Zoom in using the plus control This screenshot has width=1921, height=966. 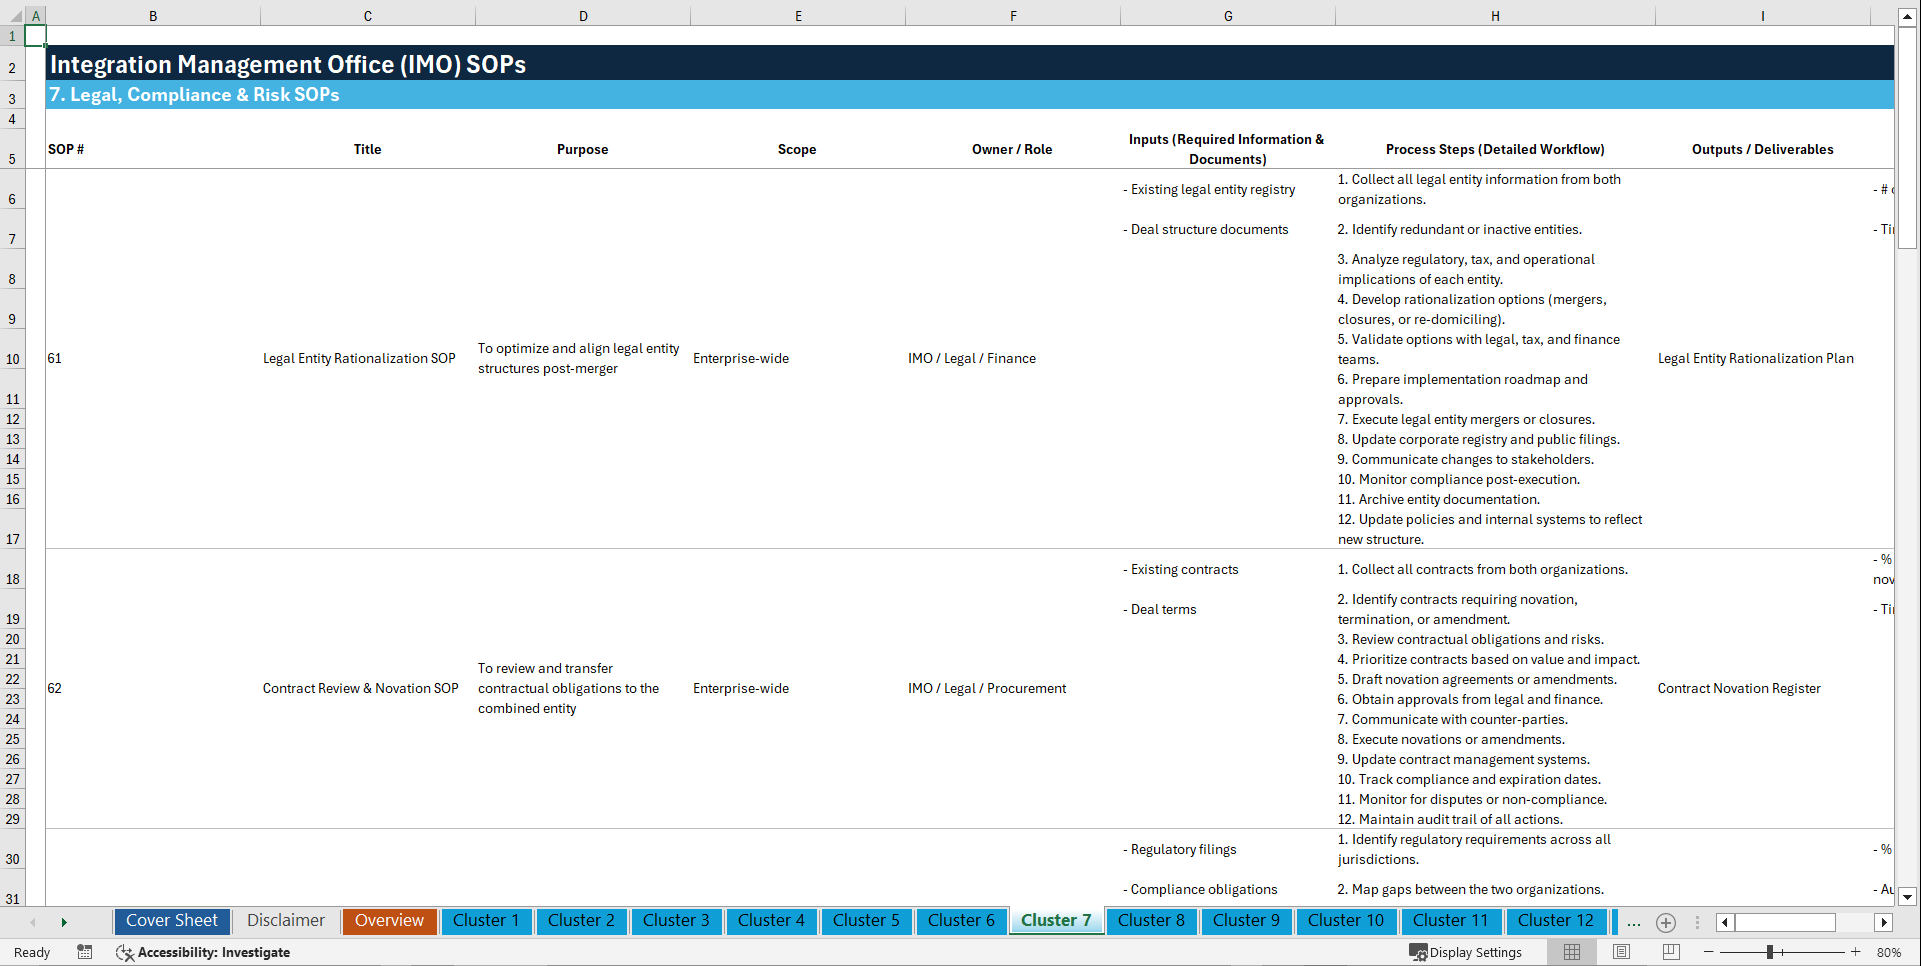coord(1857,952)
